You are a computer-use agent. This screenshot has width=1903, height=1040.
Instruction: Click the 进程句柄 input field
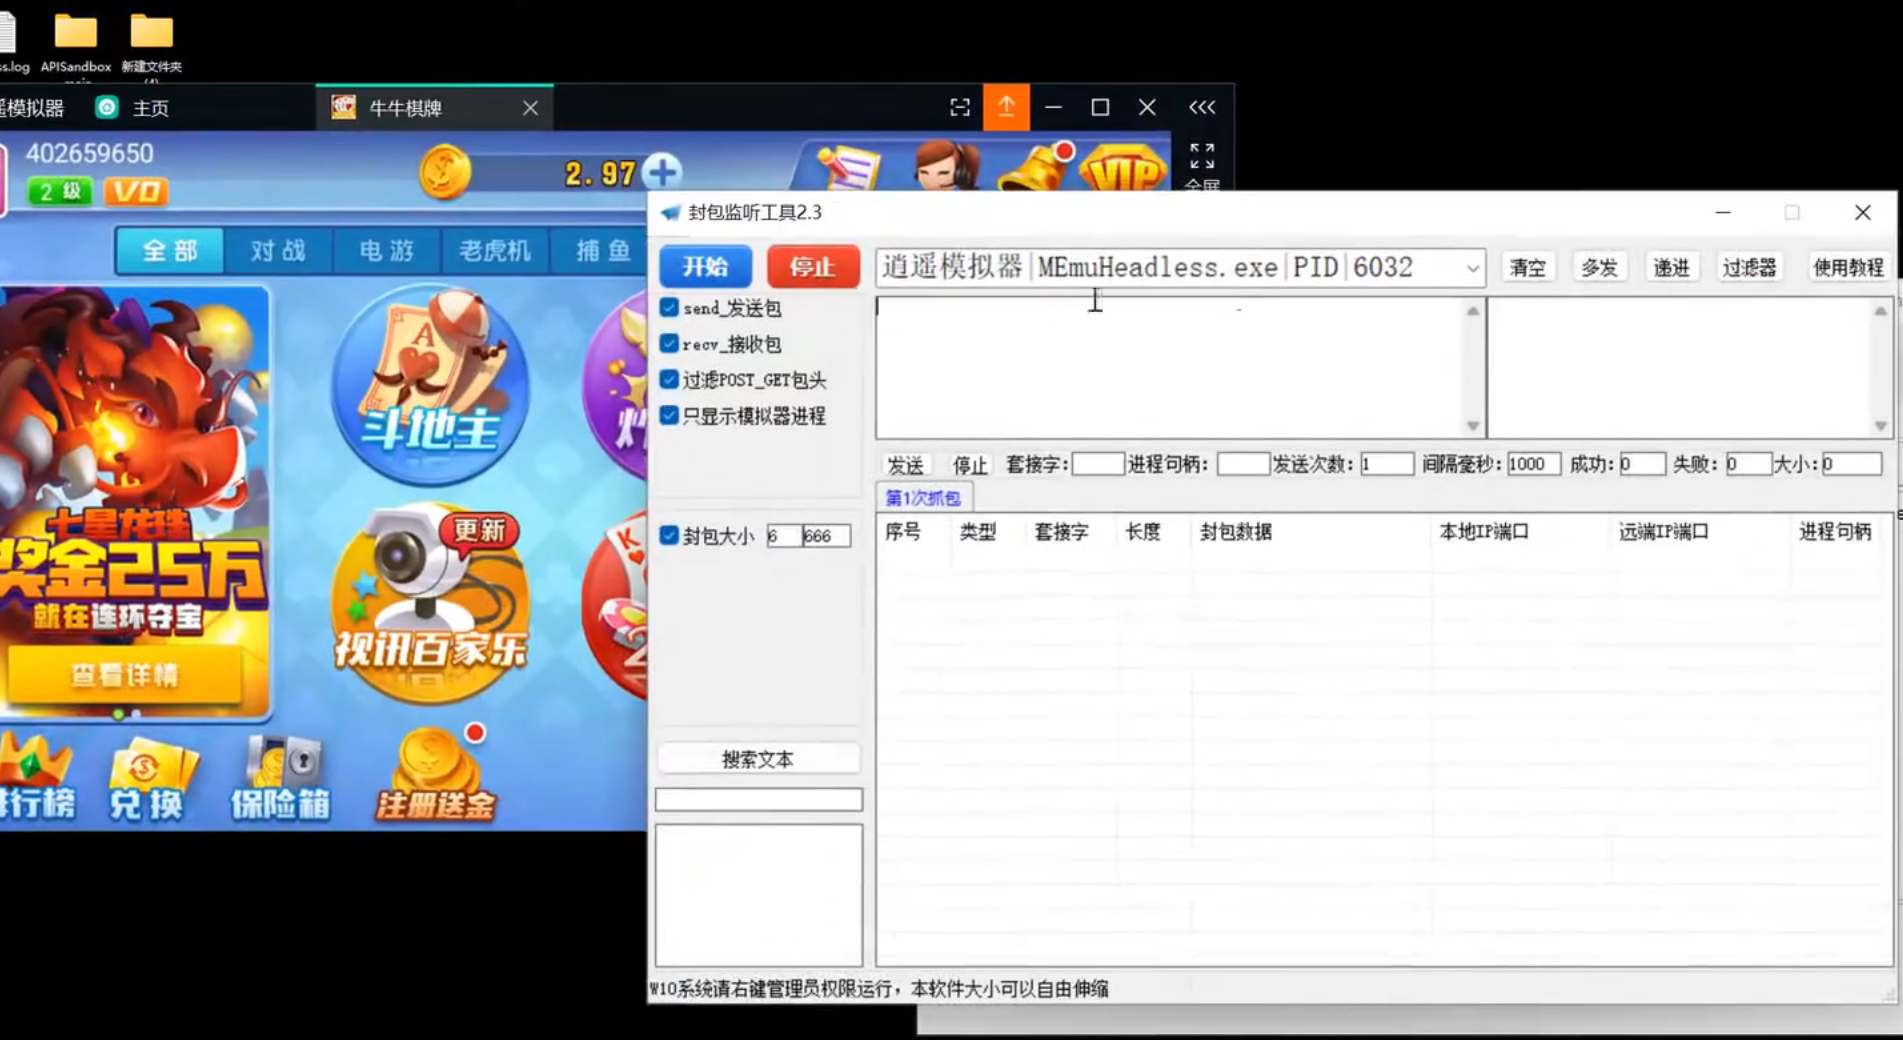[x=1242, y=464]
